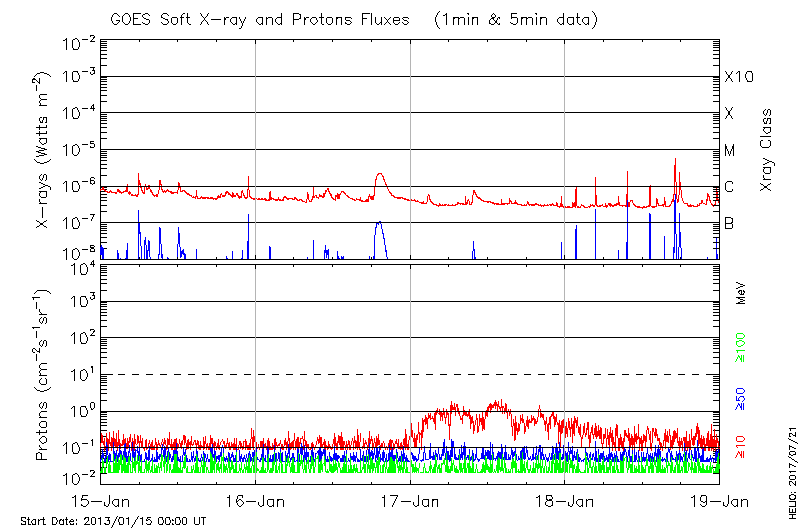The height and width of the screenshot is (530, 800).
Task: Click the C class label on the right axis
Action: (x=729, y=187)
